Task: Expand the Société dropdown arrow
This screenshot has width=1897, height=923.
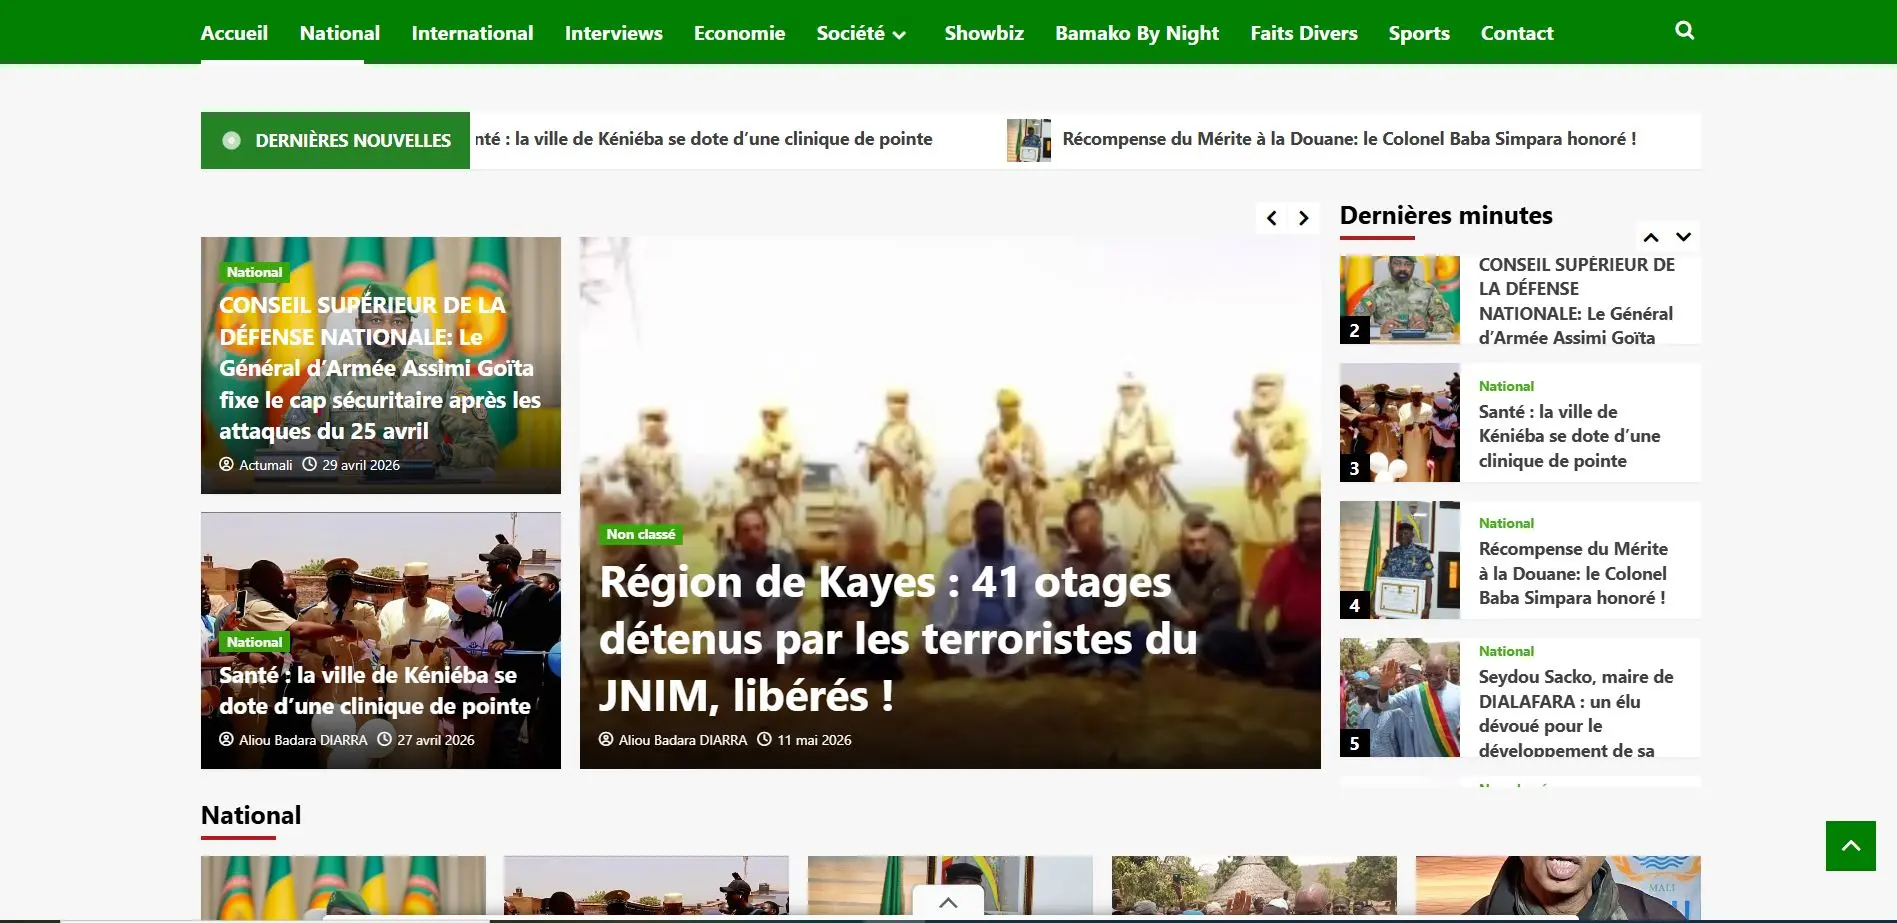Action: (899, 35)
